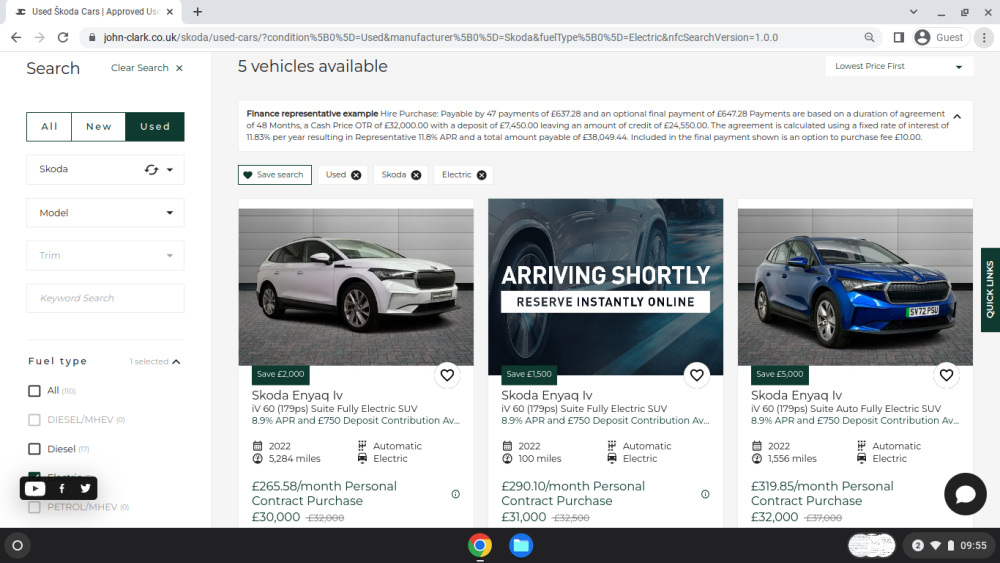This screenshot has width=1000, height=563.
Task: Open Guest profile button
Action: [x=939, y=38]
